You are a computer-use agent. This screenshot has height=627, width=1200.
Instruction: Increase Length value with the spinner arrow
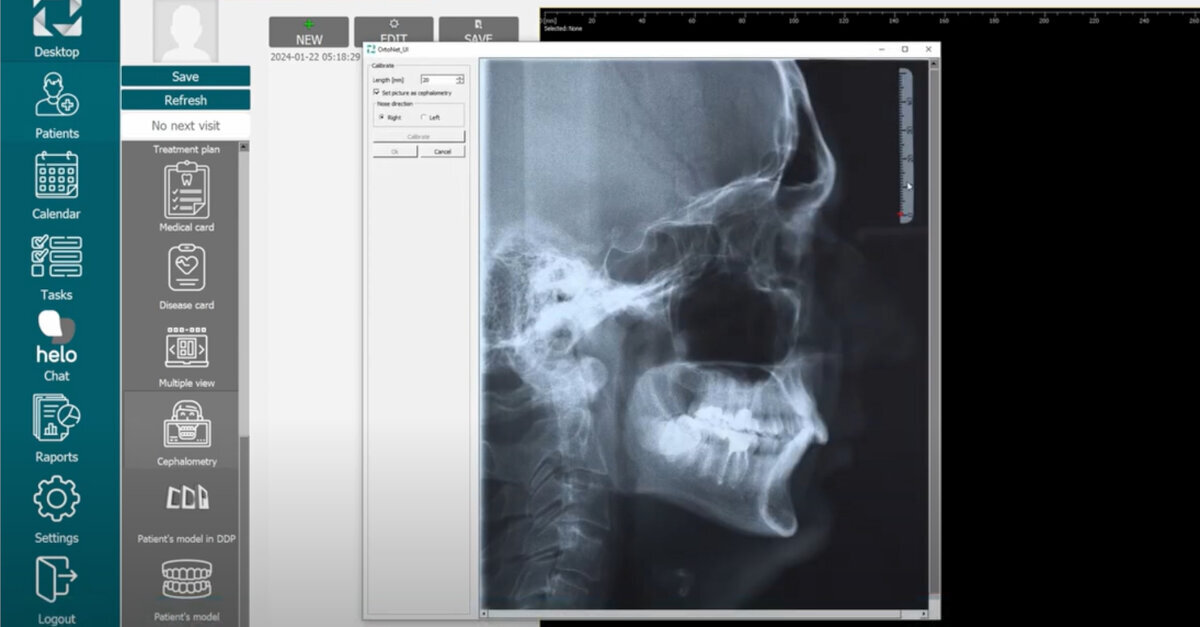[x=458, y=77]
